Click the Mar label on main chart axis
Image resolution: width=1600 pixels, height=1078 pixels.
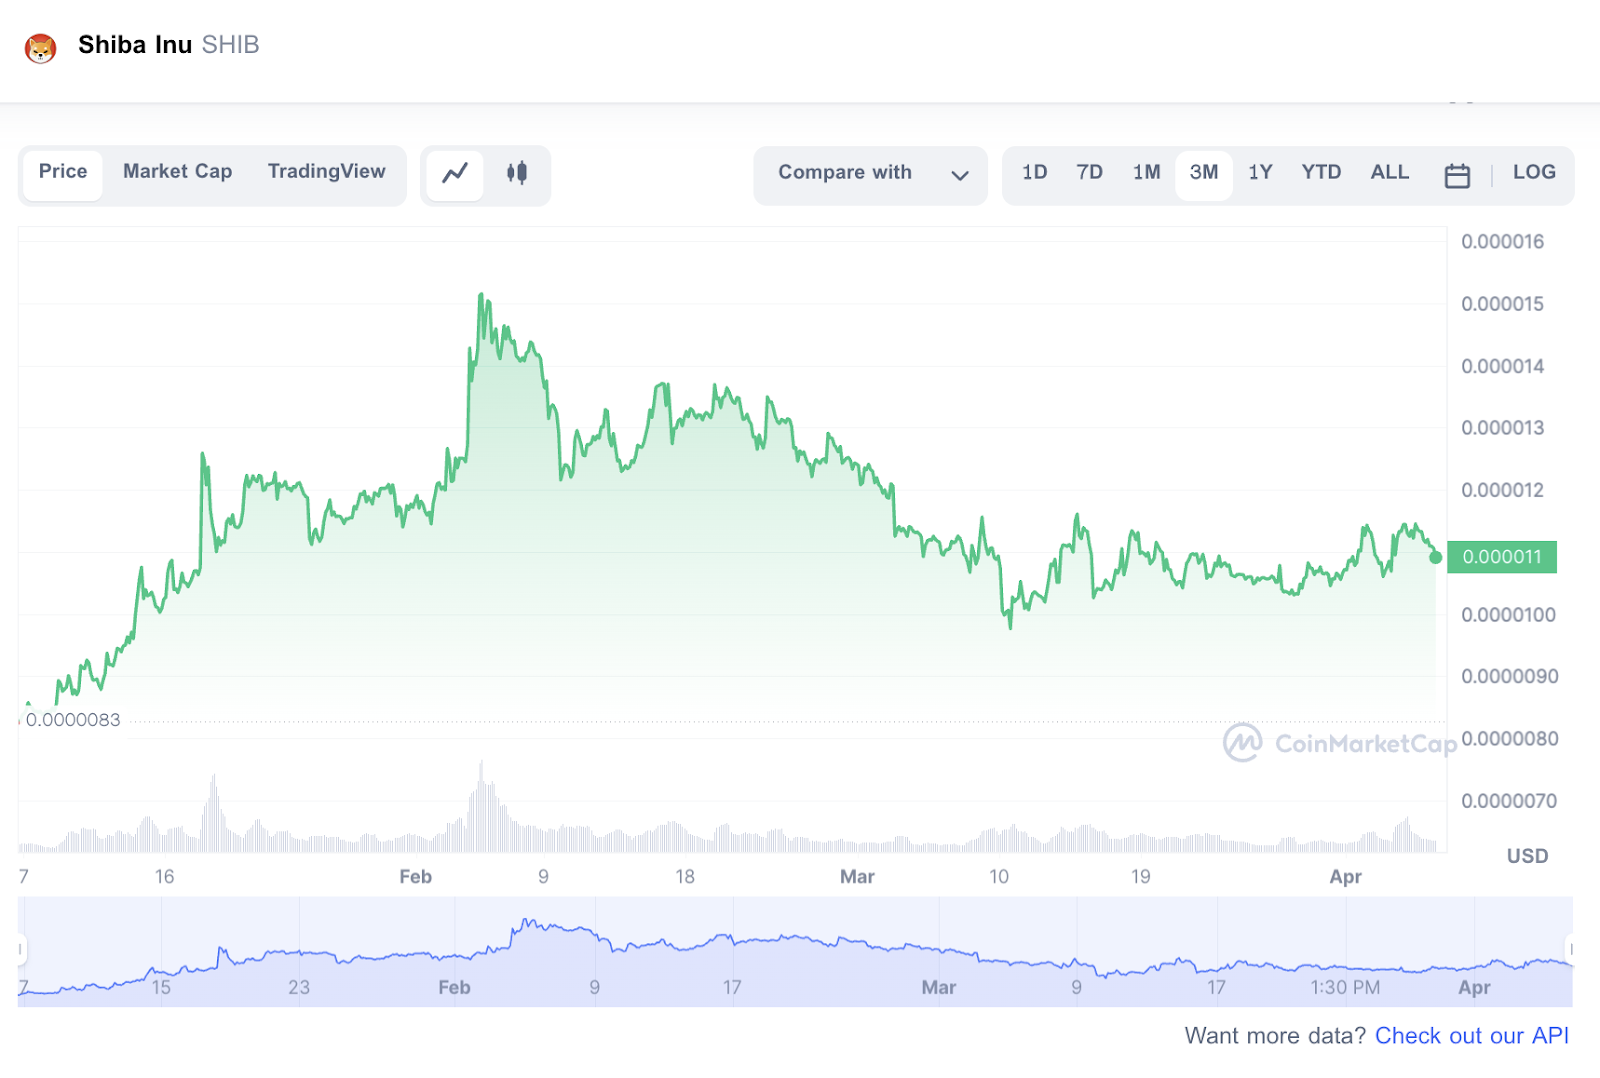tap(857, 877)
